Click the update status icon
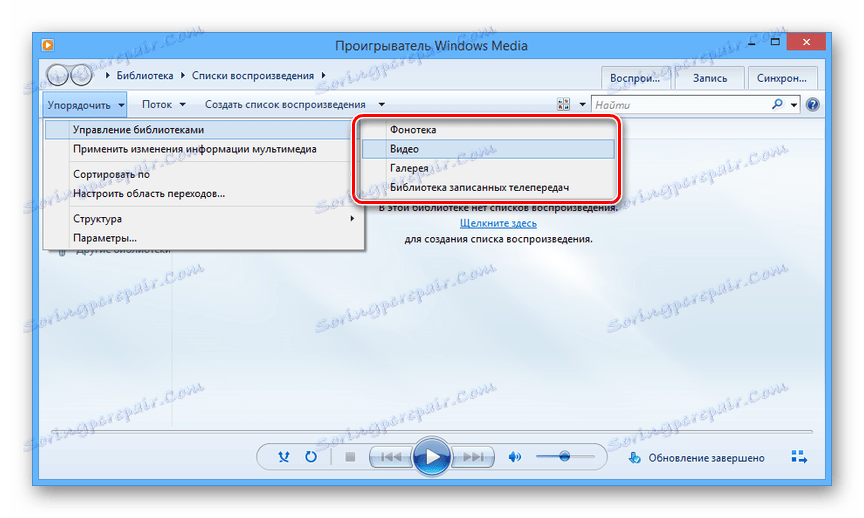Image resolution: width=864 pixels, height=518 pixels. 635,457
